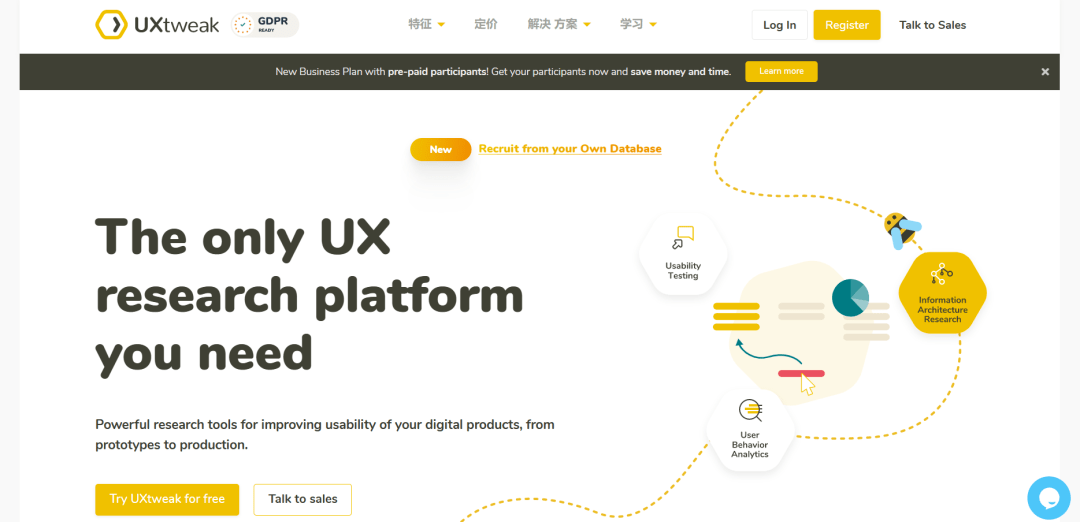Expand the 学习 dropdown menu
Image resolution: width=1080 pixels, height=522 pixels.
638,25
